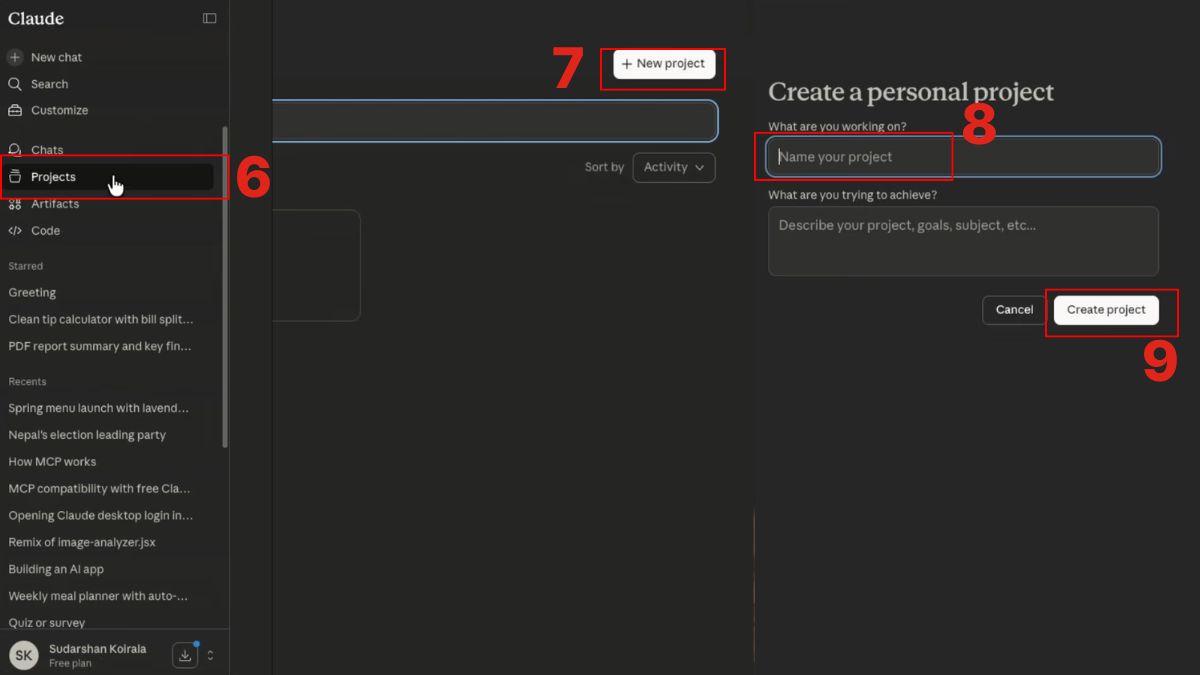Click the Projects stack icon
Screen dimensions: 1200x675
pos(15,177)
